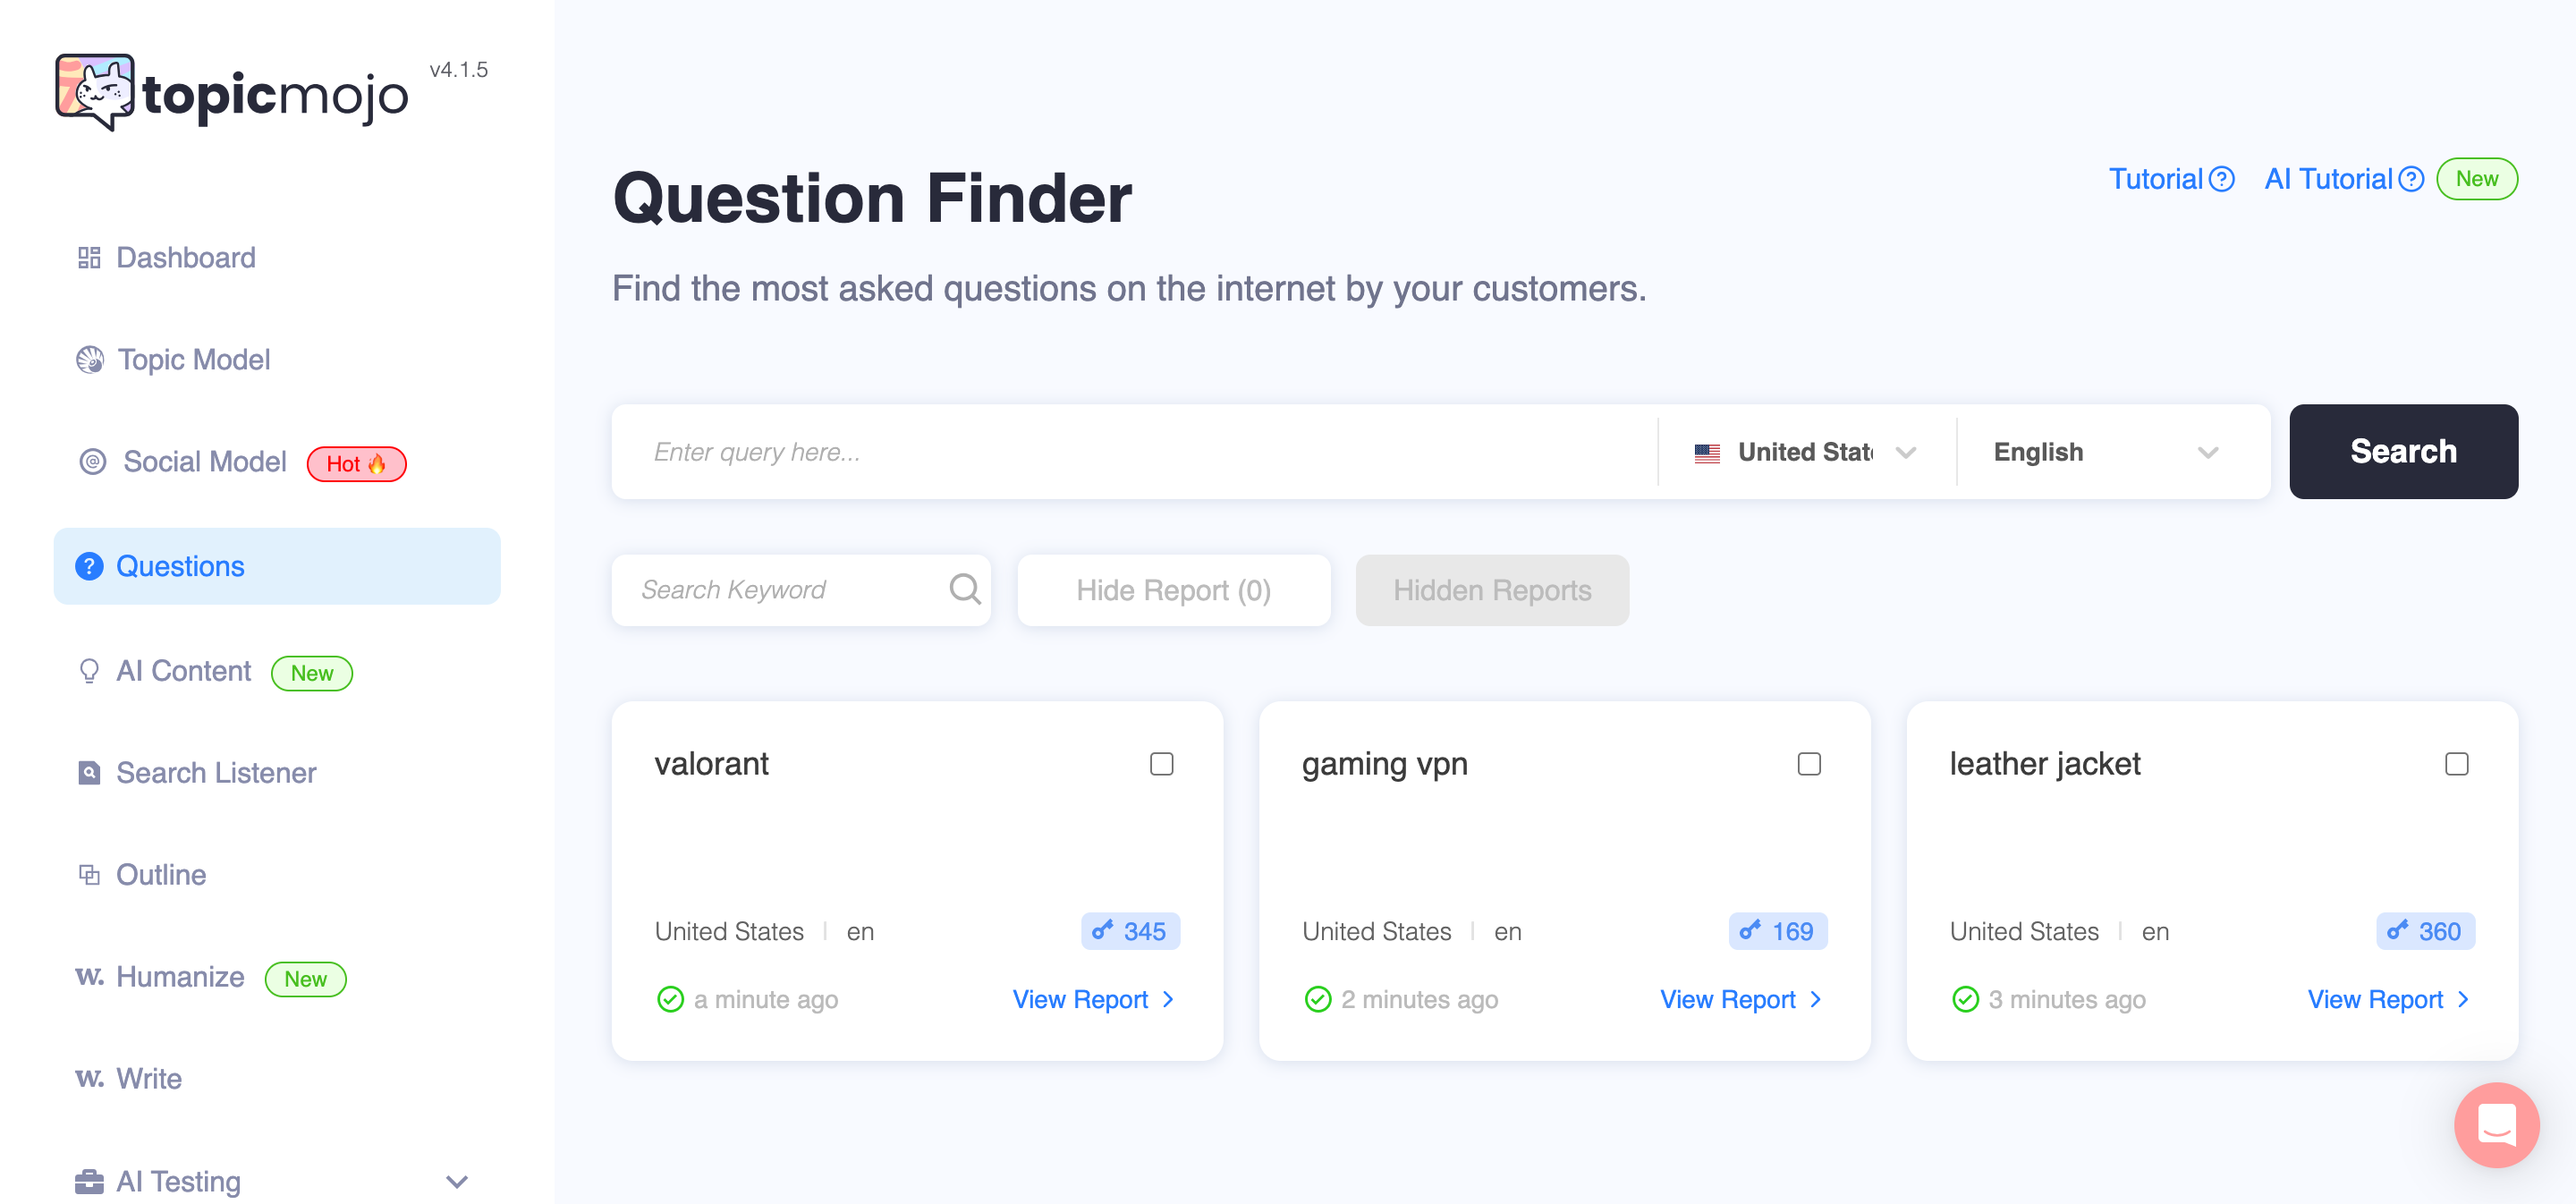Screen dimensions: 2576x1204
Task: Check the leather jacket report checkbox
Action: point(2456,764)
